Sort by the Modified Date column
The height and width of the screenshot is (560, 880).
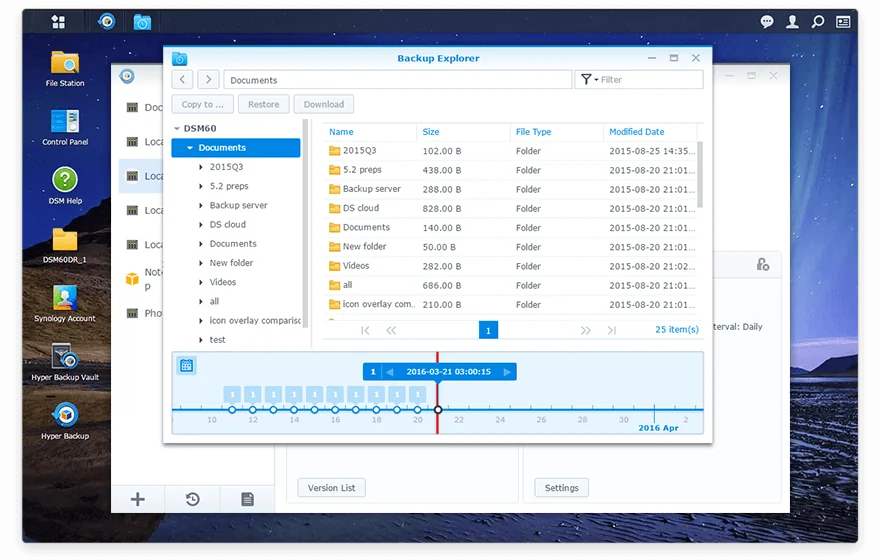(x=637, y=132)
